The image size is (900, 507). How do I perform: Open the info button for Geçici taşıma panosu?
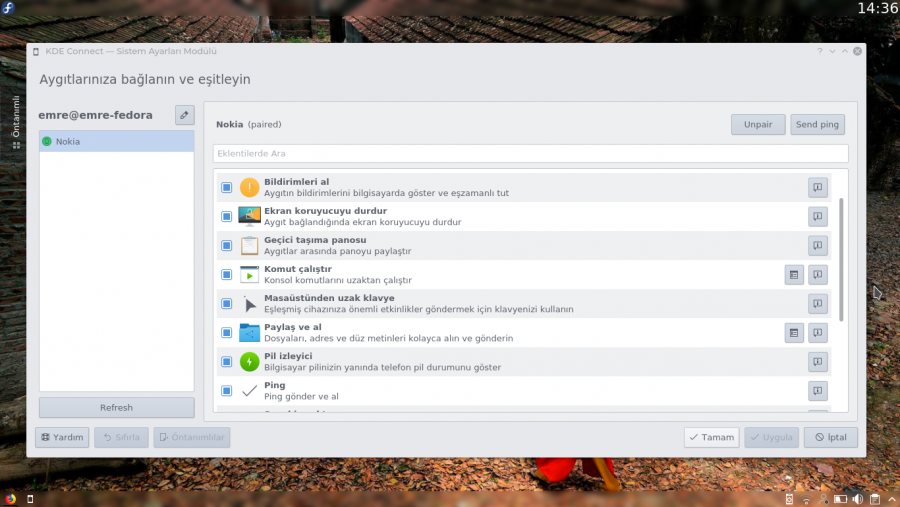[817, 245]
